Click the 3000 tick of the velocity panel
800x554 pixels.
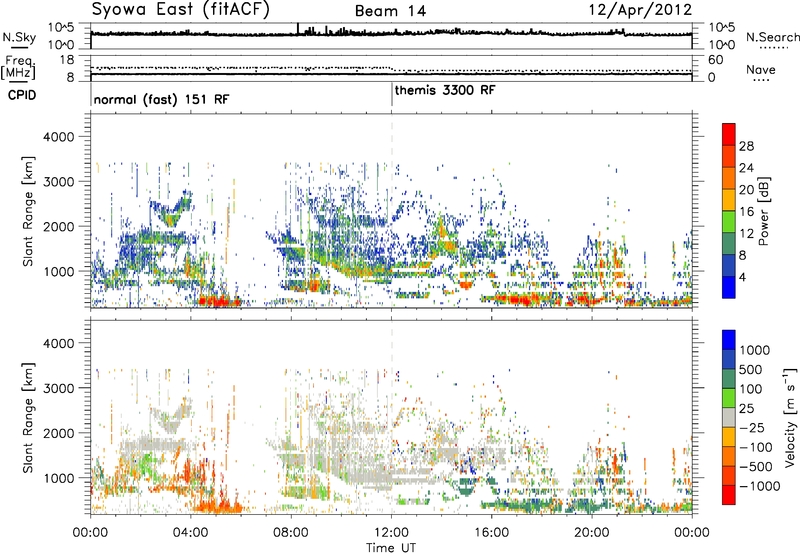pyautogui.click(x=59, y=388)
